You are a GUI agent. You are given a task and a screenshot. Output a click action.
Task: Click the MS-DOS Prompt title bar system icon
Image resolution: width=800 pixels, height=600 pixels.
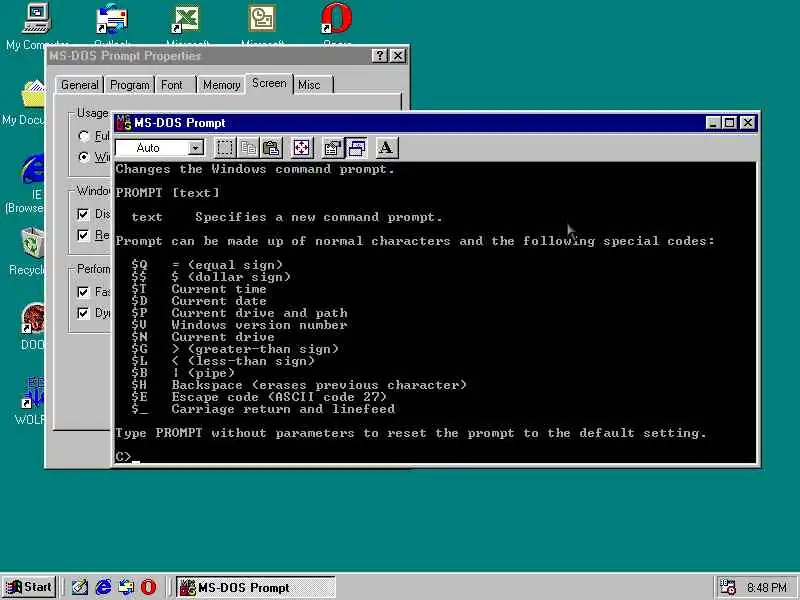click(123, 123)
